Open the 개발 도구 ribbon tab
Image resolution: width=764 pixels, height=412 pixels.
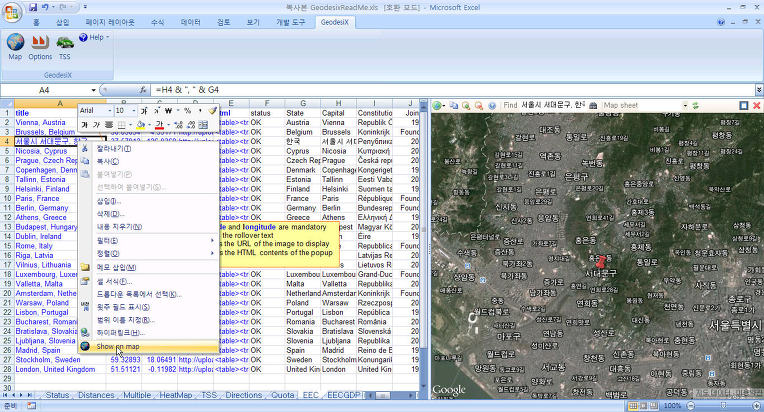[290, 22]
